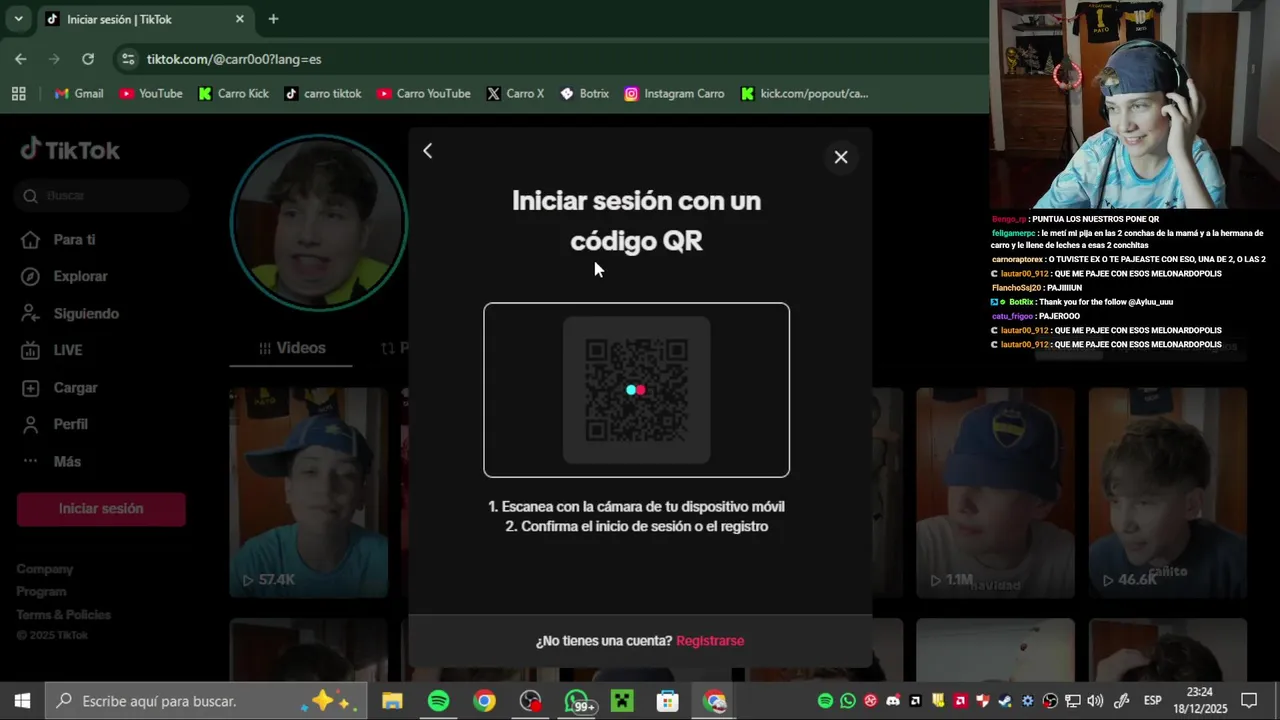
Task: Open the YouTube bookmark
Action: pyautogui.click(x=150, y=93)
